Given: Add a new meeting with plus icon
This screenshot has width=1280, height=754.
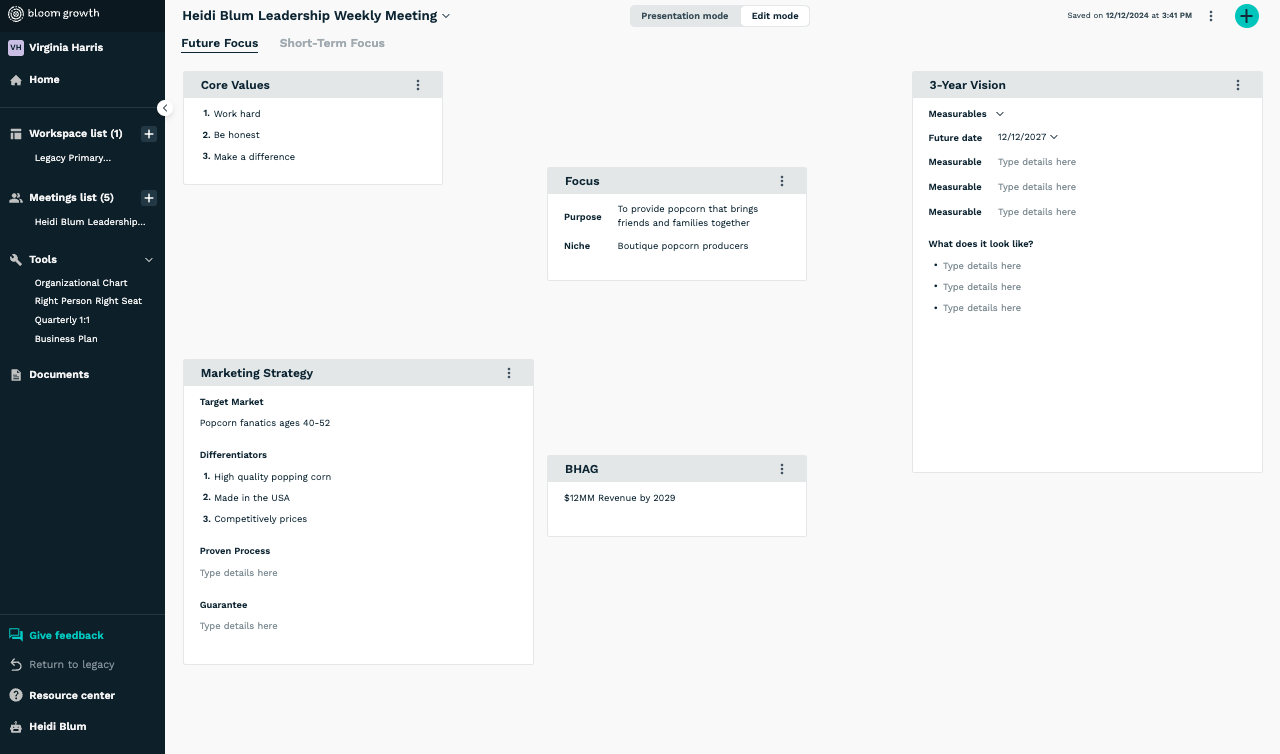Looking at the screenshot, I should 148,198.
